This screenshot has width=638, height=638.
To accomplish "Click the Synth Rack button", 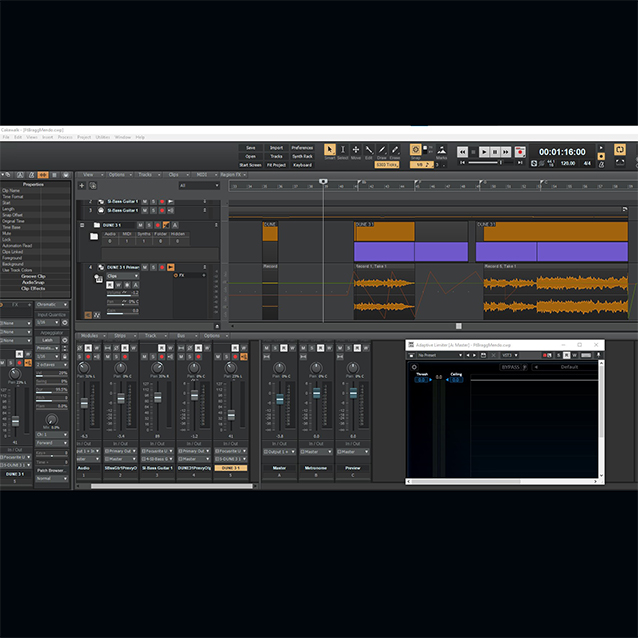I will (302, 156).
